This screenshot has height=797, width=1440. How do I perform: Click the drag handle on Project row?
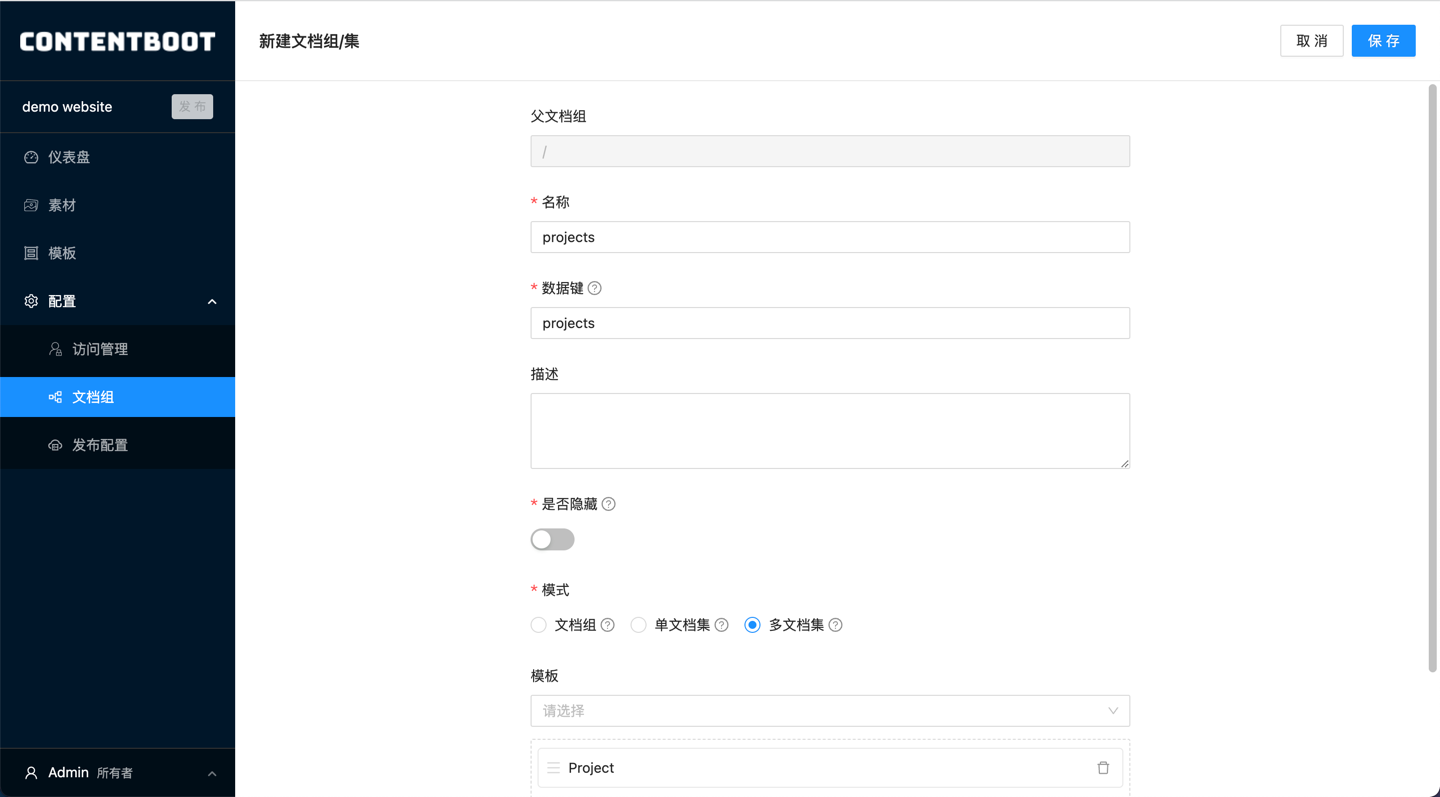click(553, 768)
